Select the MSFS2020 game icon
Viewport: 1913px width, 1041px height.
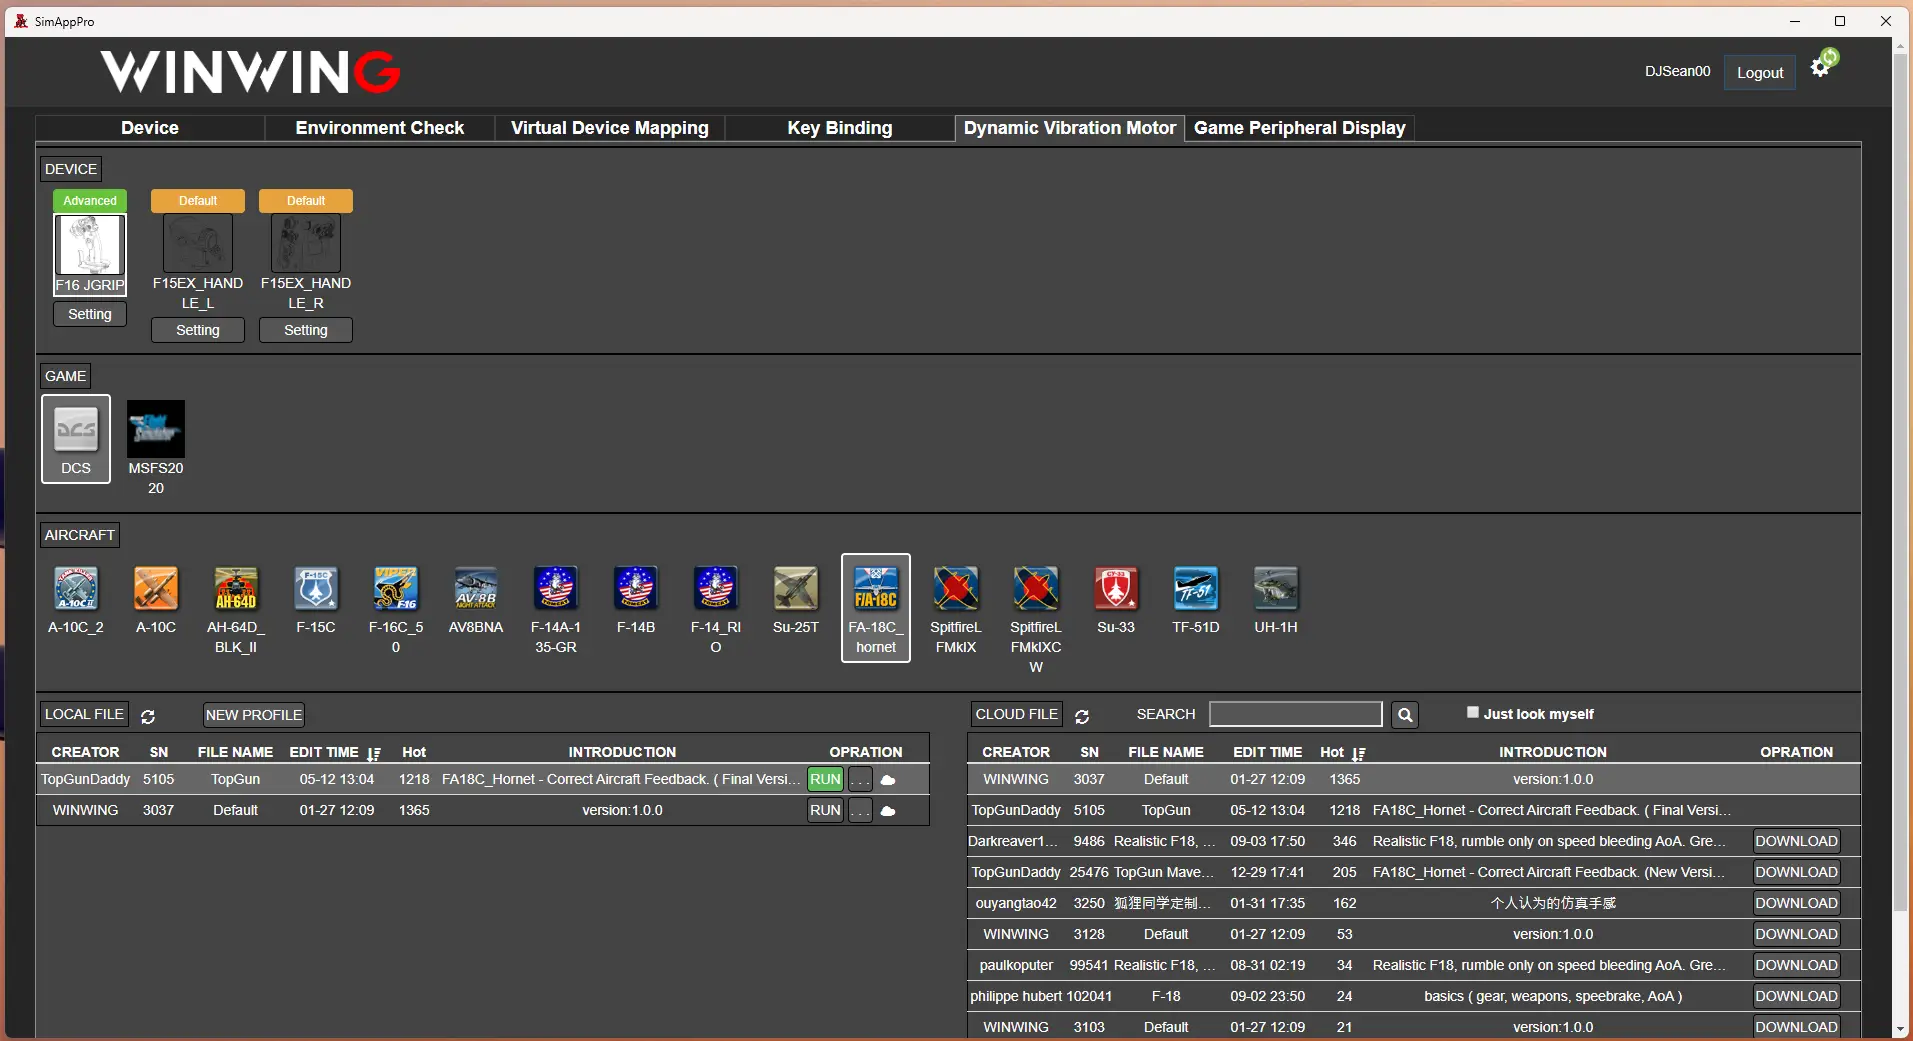tap(156, 429)
